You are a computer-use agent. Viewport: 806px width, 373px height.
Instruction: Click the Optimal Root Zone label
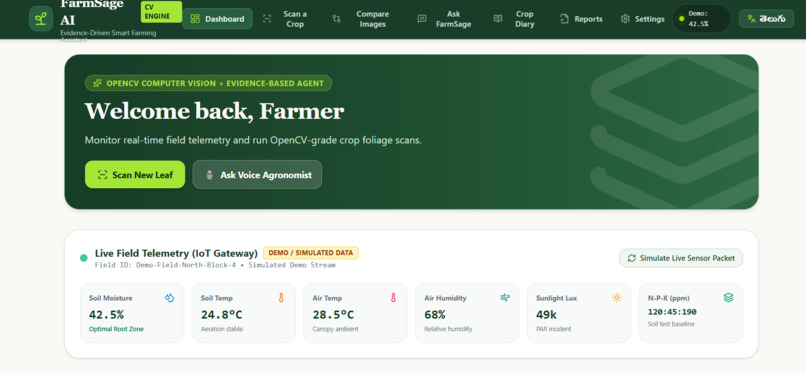click(116, 329)
